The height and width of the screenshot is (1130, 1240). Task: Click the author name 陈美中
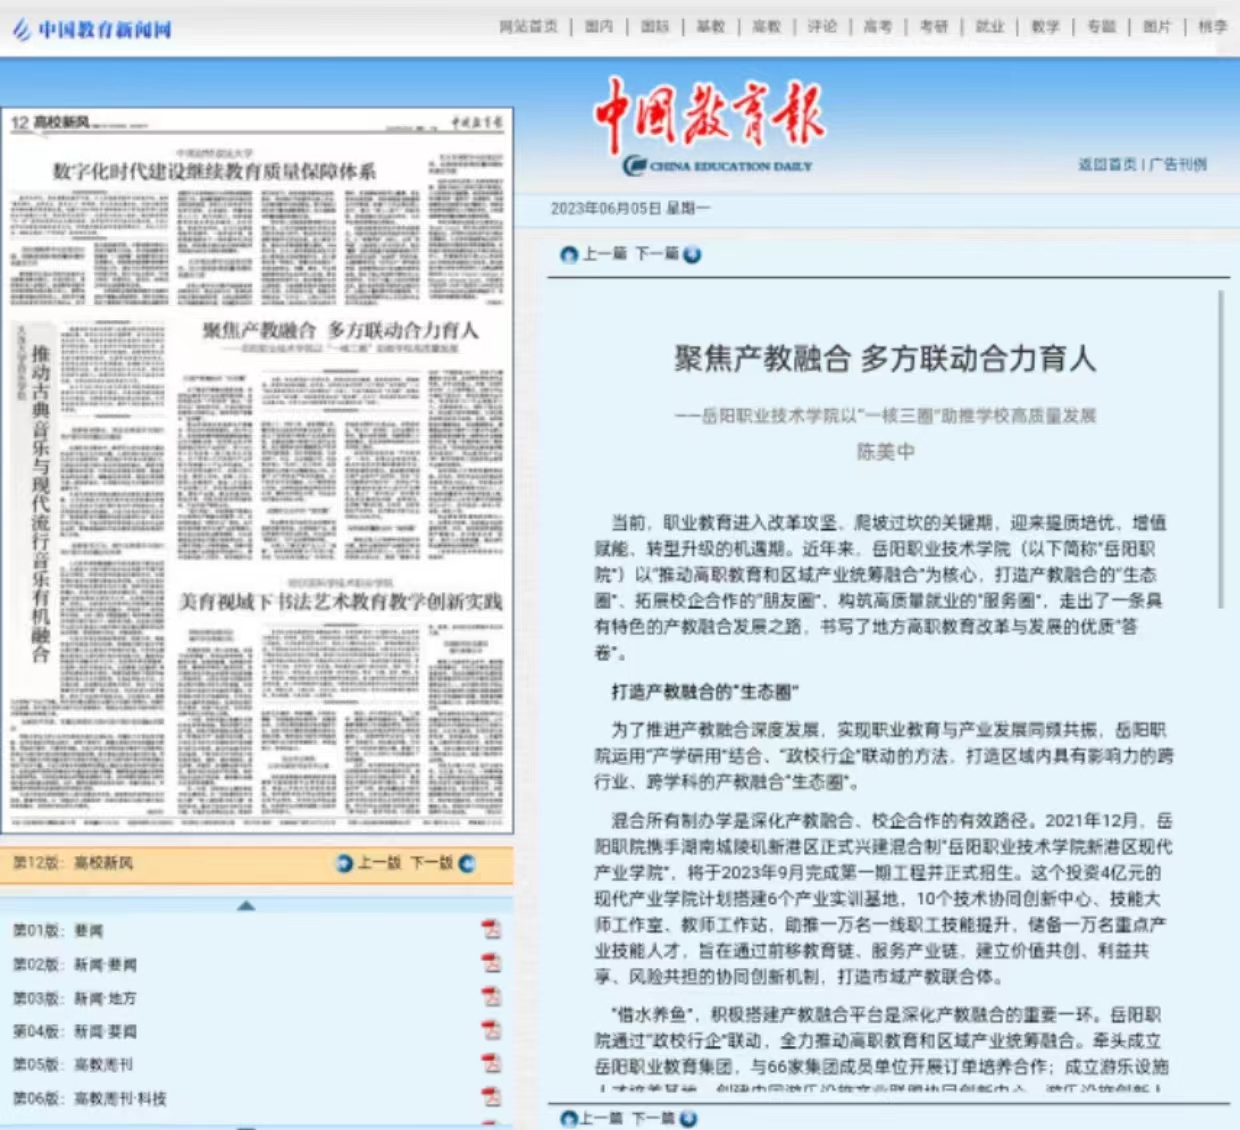[885, 452]
